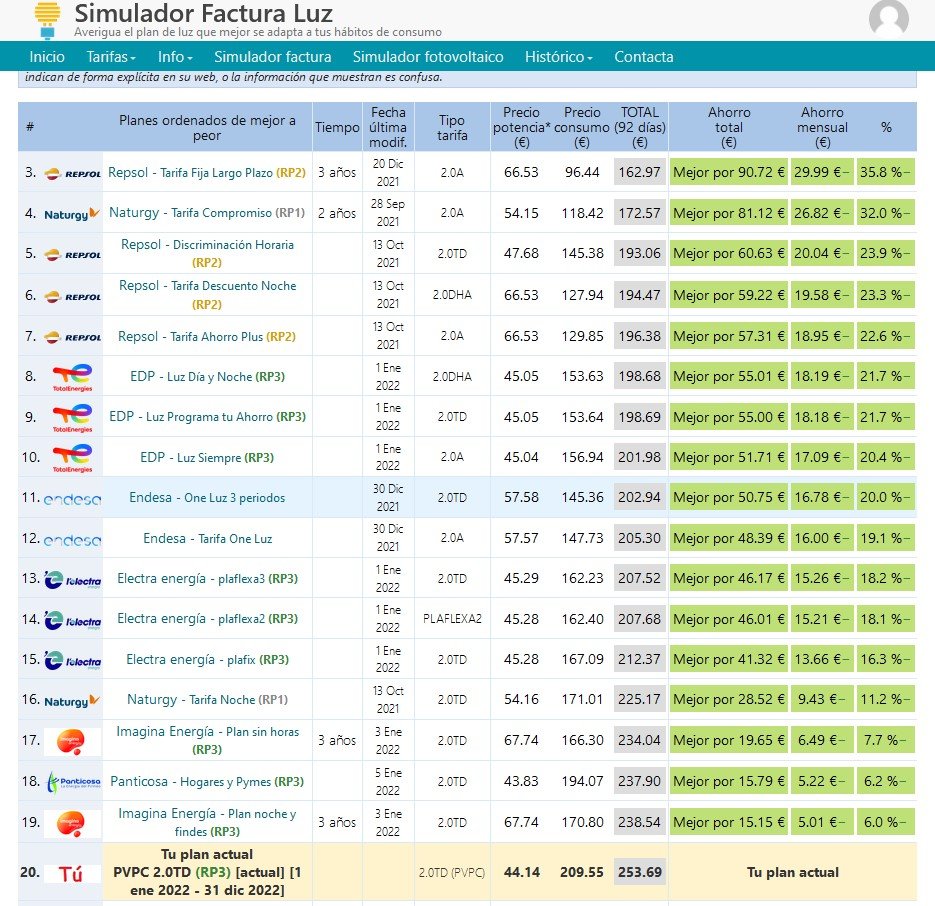Open the Simulador fotovoltaico page
The width and height of the screenshot is (935, 906).
pyautogui.click(x=428, y=57)
